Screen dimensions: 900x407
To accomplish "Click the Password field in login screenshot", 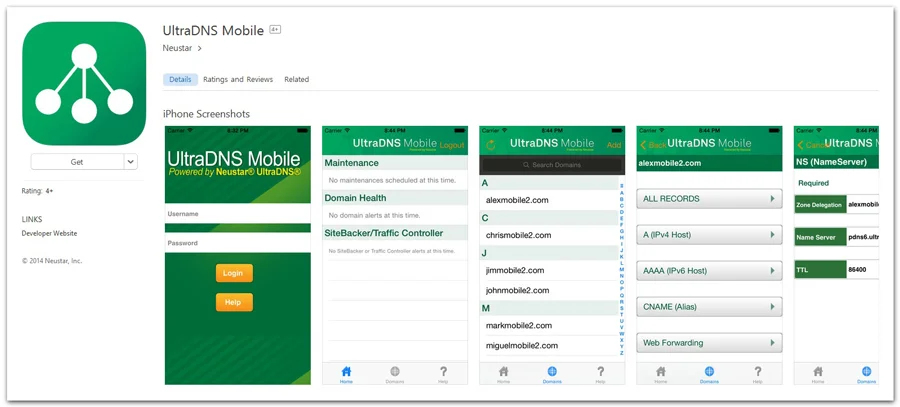I will [238, 243].
